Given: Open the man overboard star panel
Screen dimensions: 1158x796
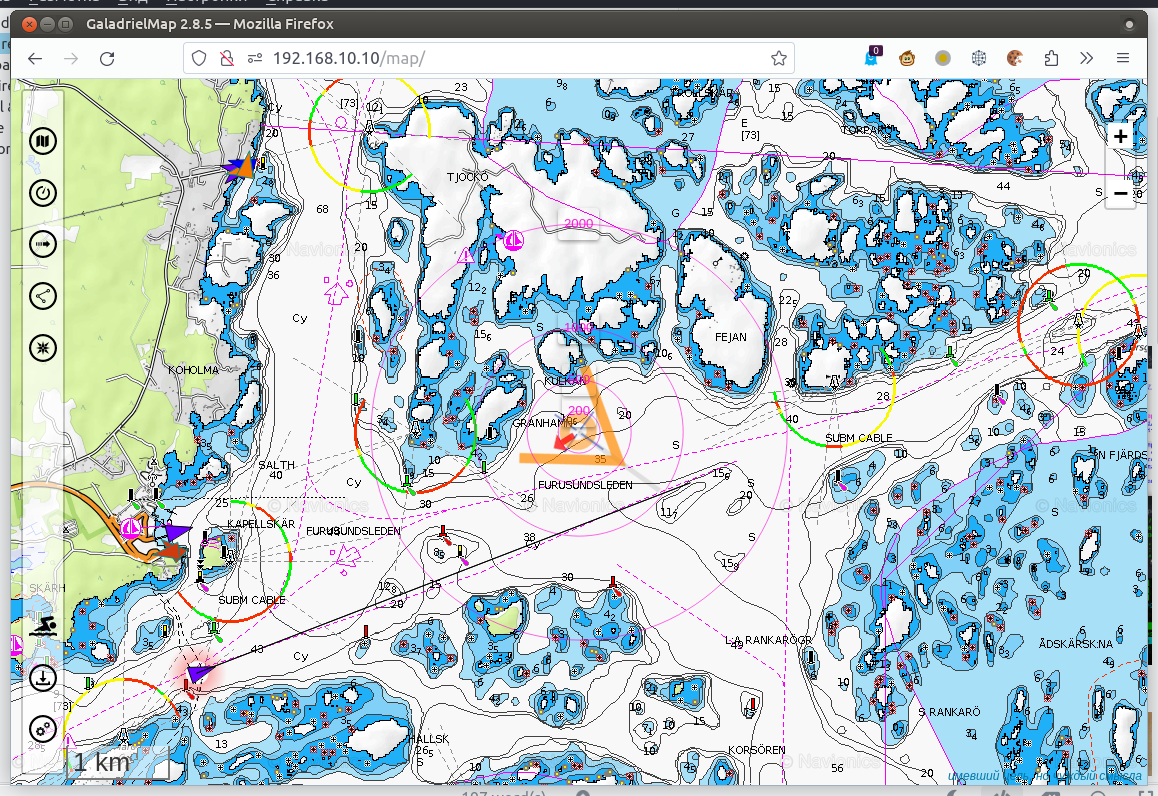Looking at the screenshot, I should 43,348.
